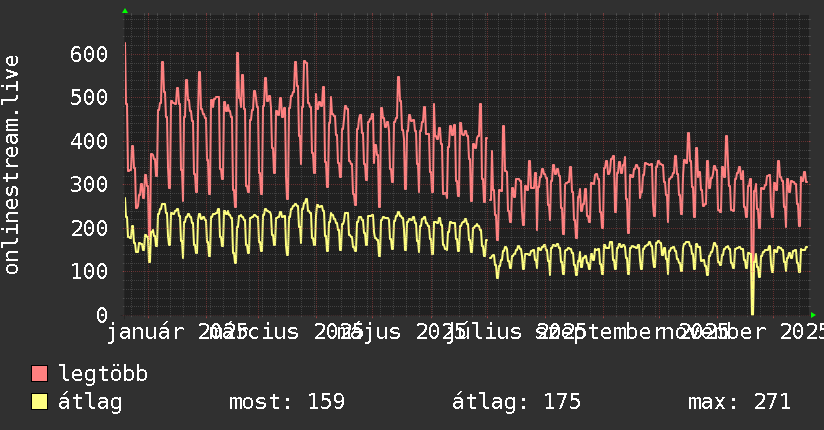The height and width of the screenshot is (430, 824).
Task: Click the yellow átlag legend swatch
Action: click(x=39, y=402)
